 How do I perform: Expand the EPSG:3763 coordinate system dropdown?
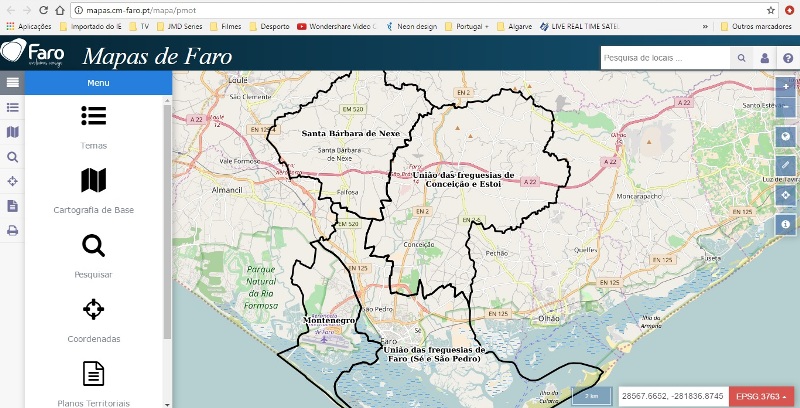coord(762,396)
